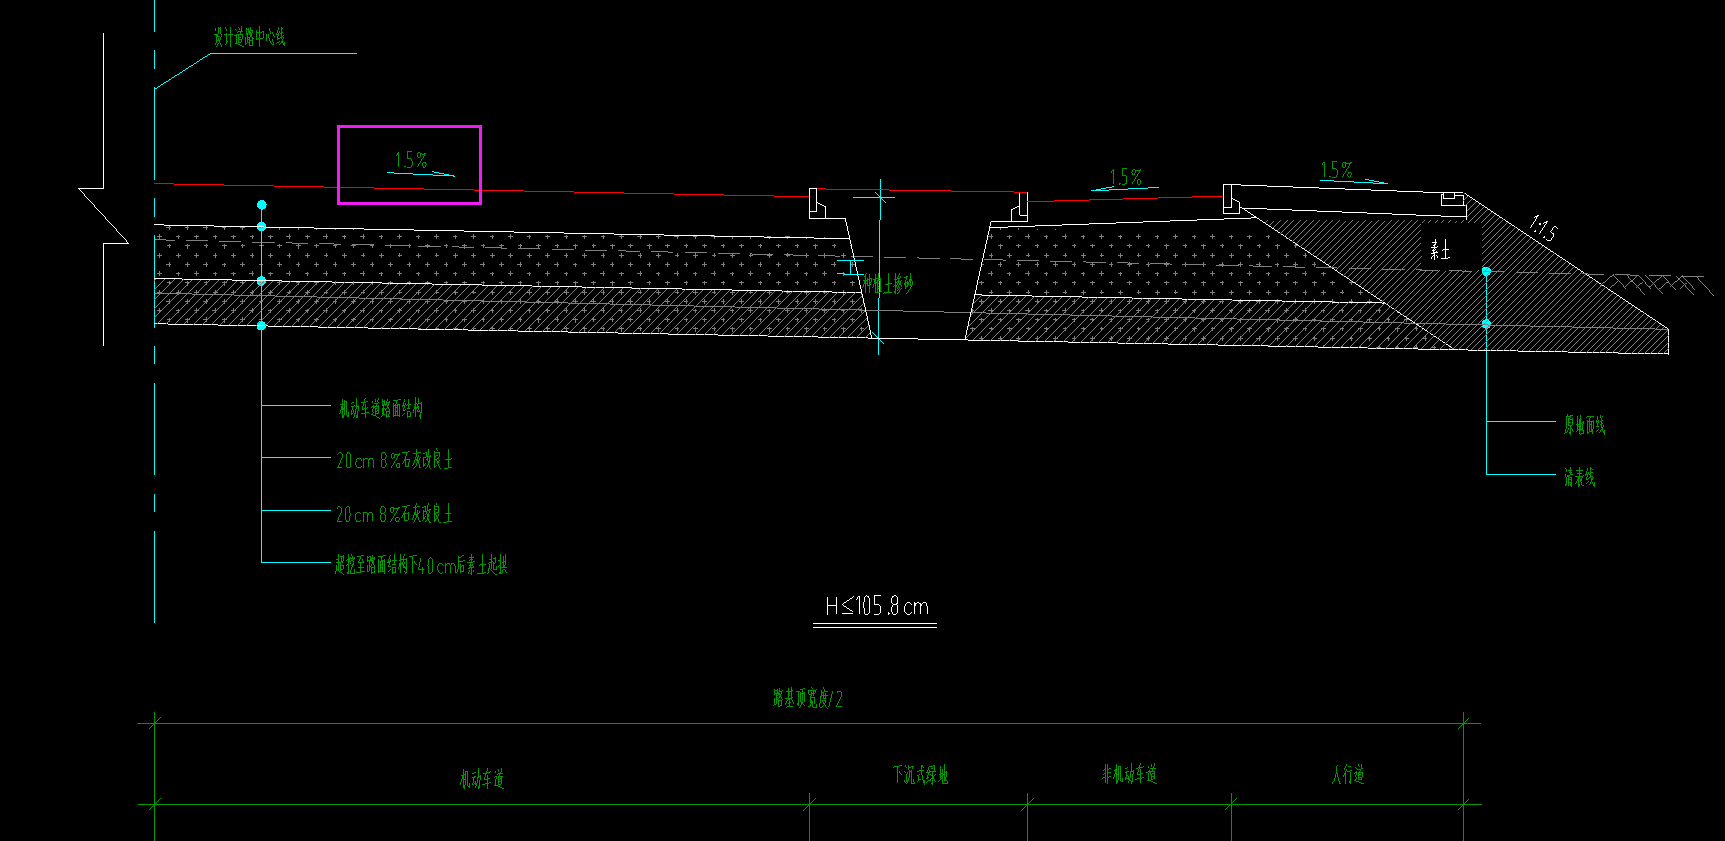Click the 下沉式绿地 dimension label

coord(920,774)
